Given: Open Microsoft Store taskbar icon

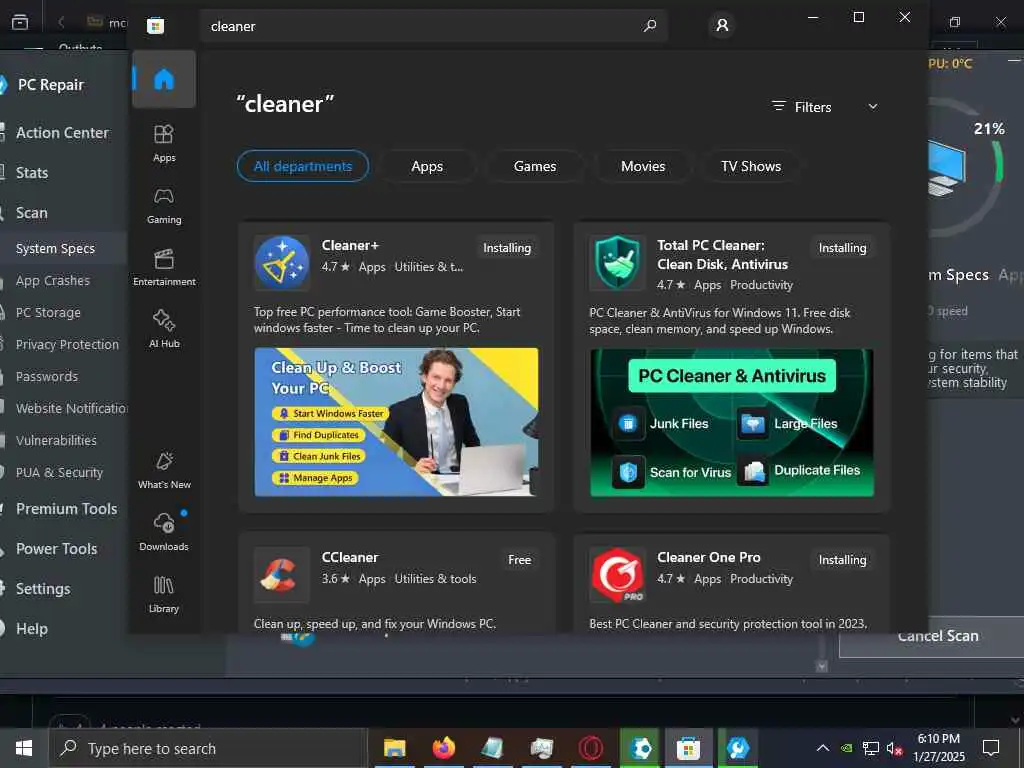Looking at the screenshot, I should (688, 748).
